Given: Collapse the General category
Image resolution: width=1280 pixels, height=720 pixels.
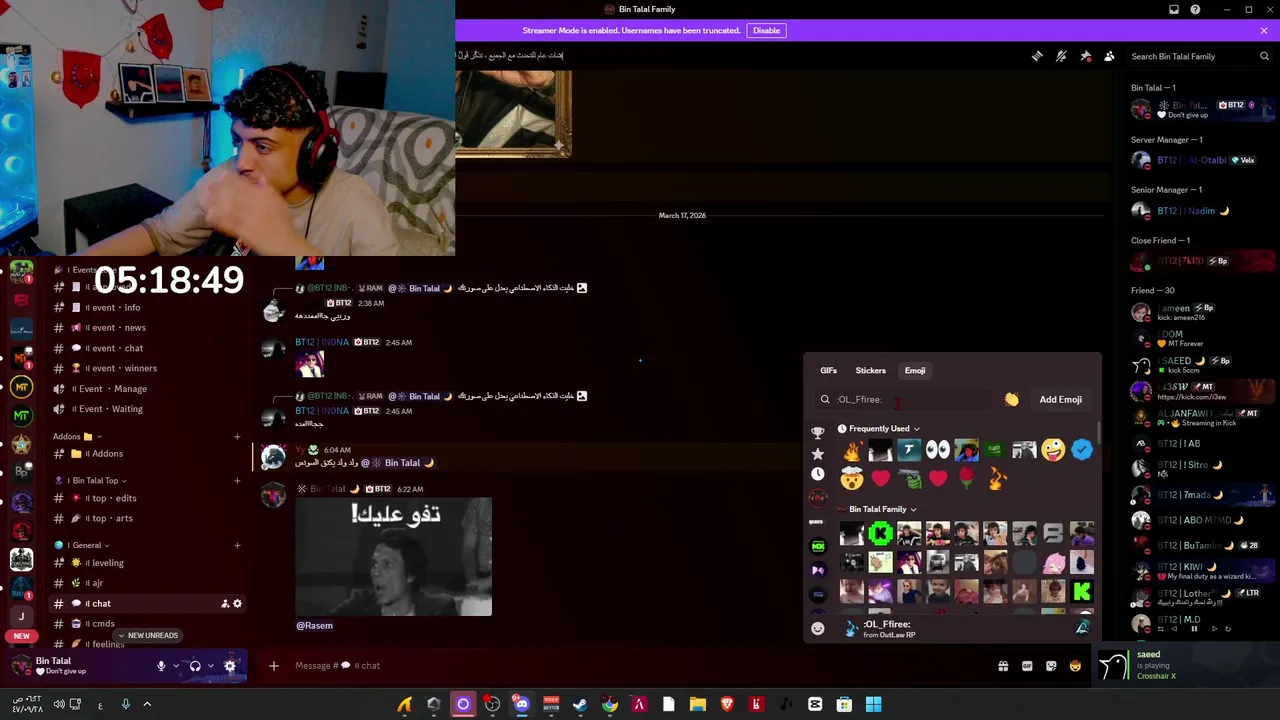Looking at the screenshot, I should [x=84, y=546].
